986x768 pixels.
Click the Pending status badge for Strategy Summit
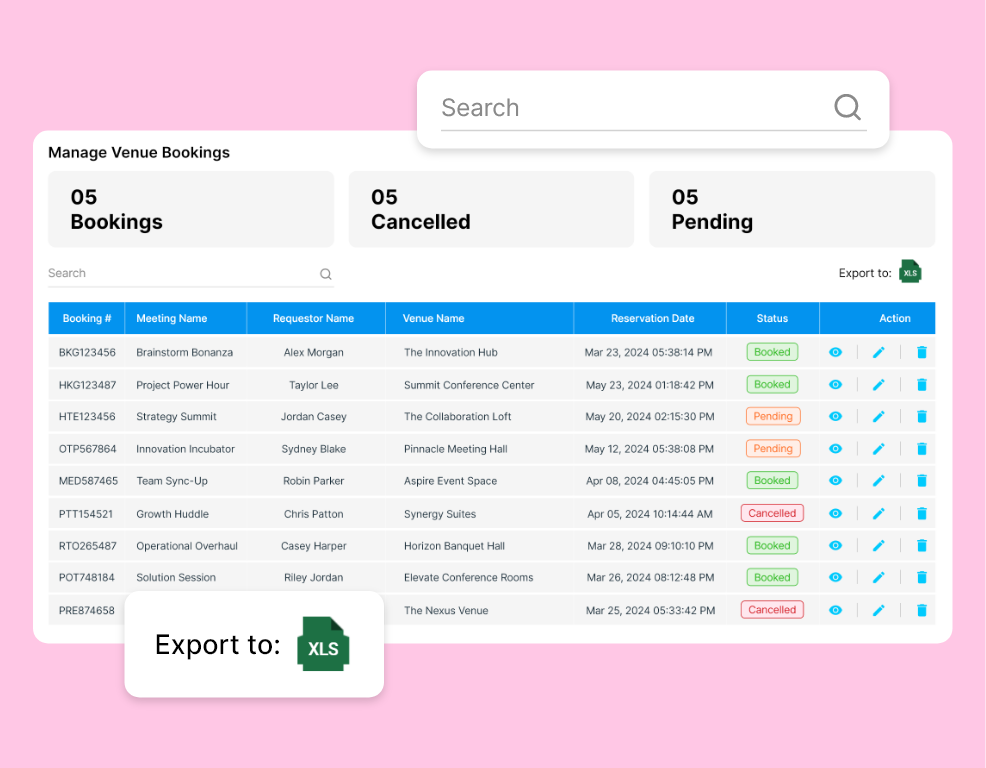tap(772, 417)
